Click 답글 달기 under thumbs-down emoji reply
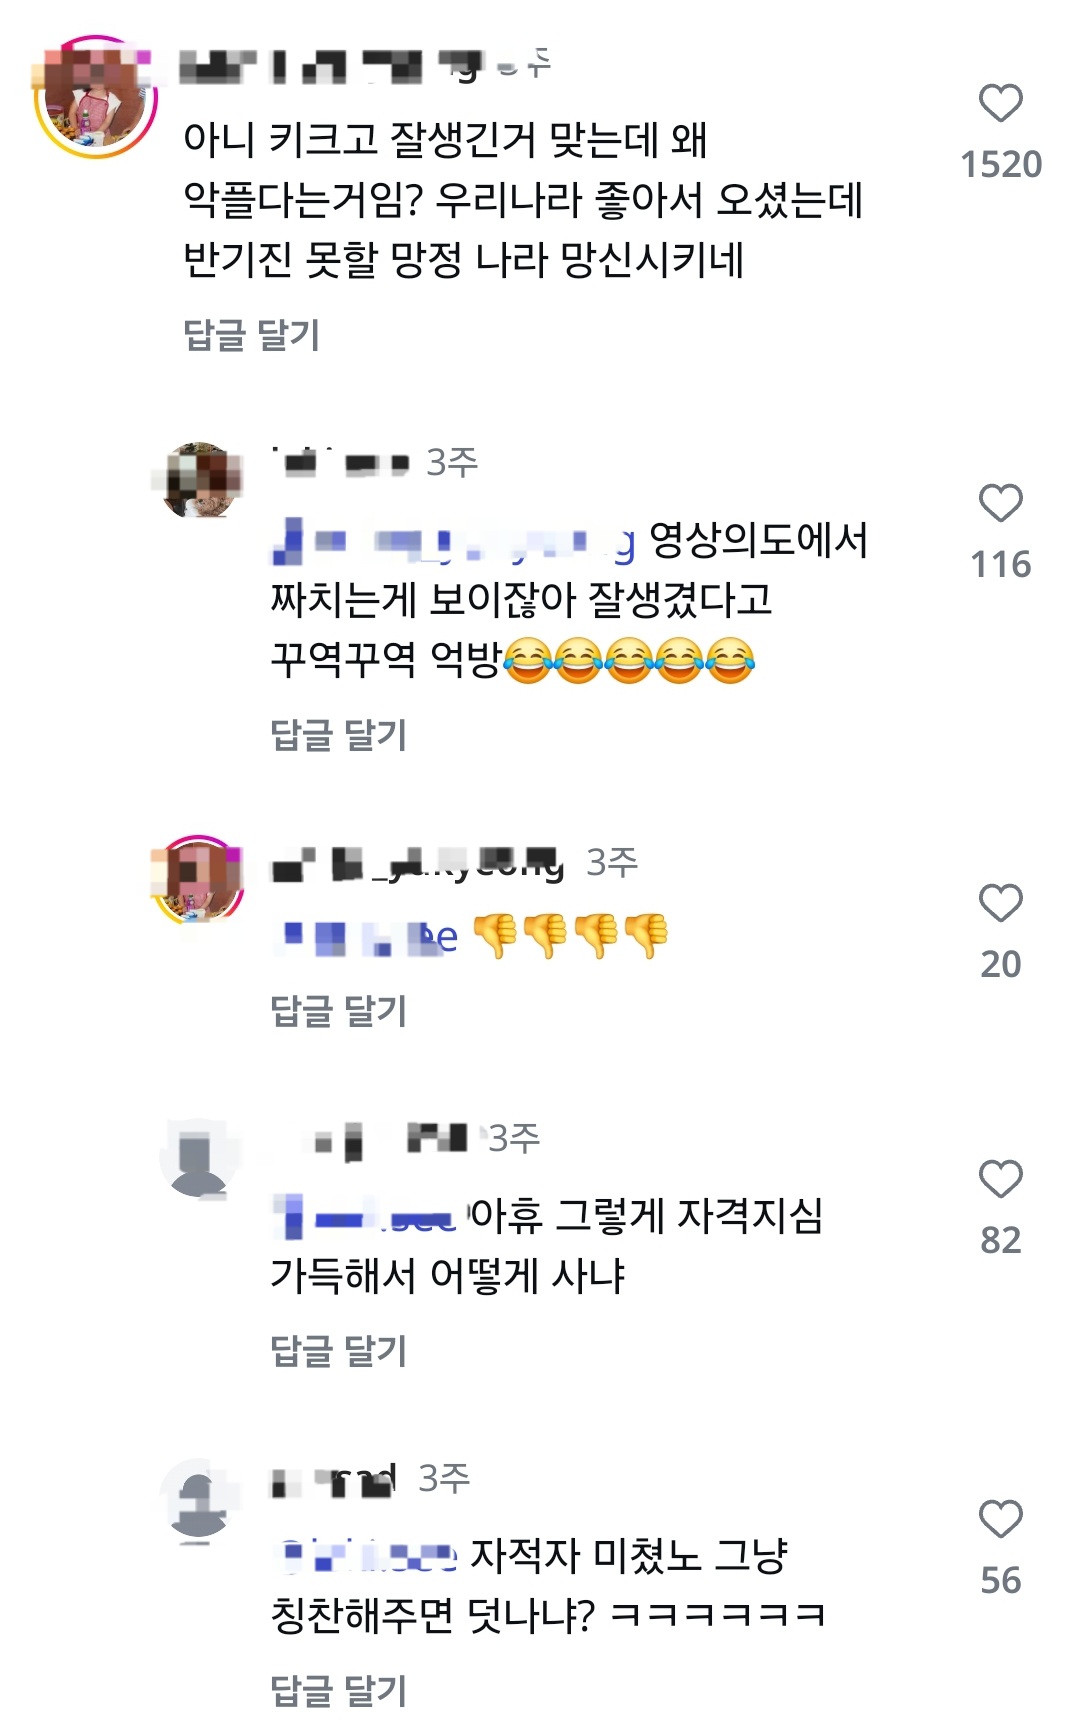This screenshot has height=1724, width=1080. [339, 1011]
